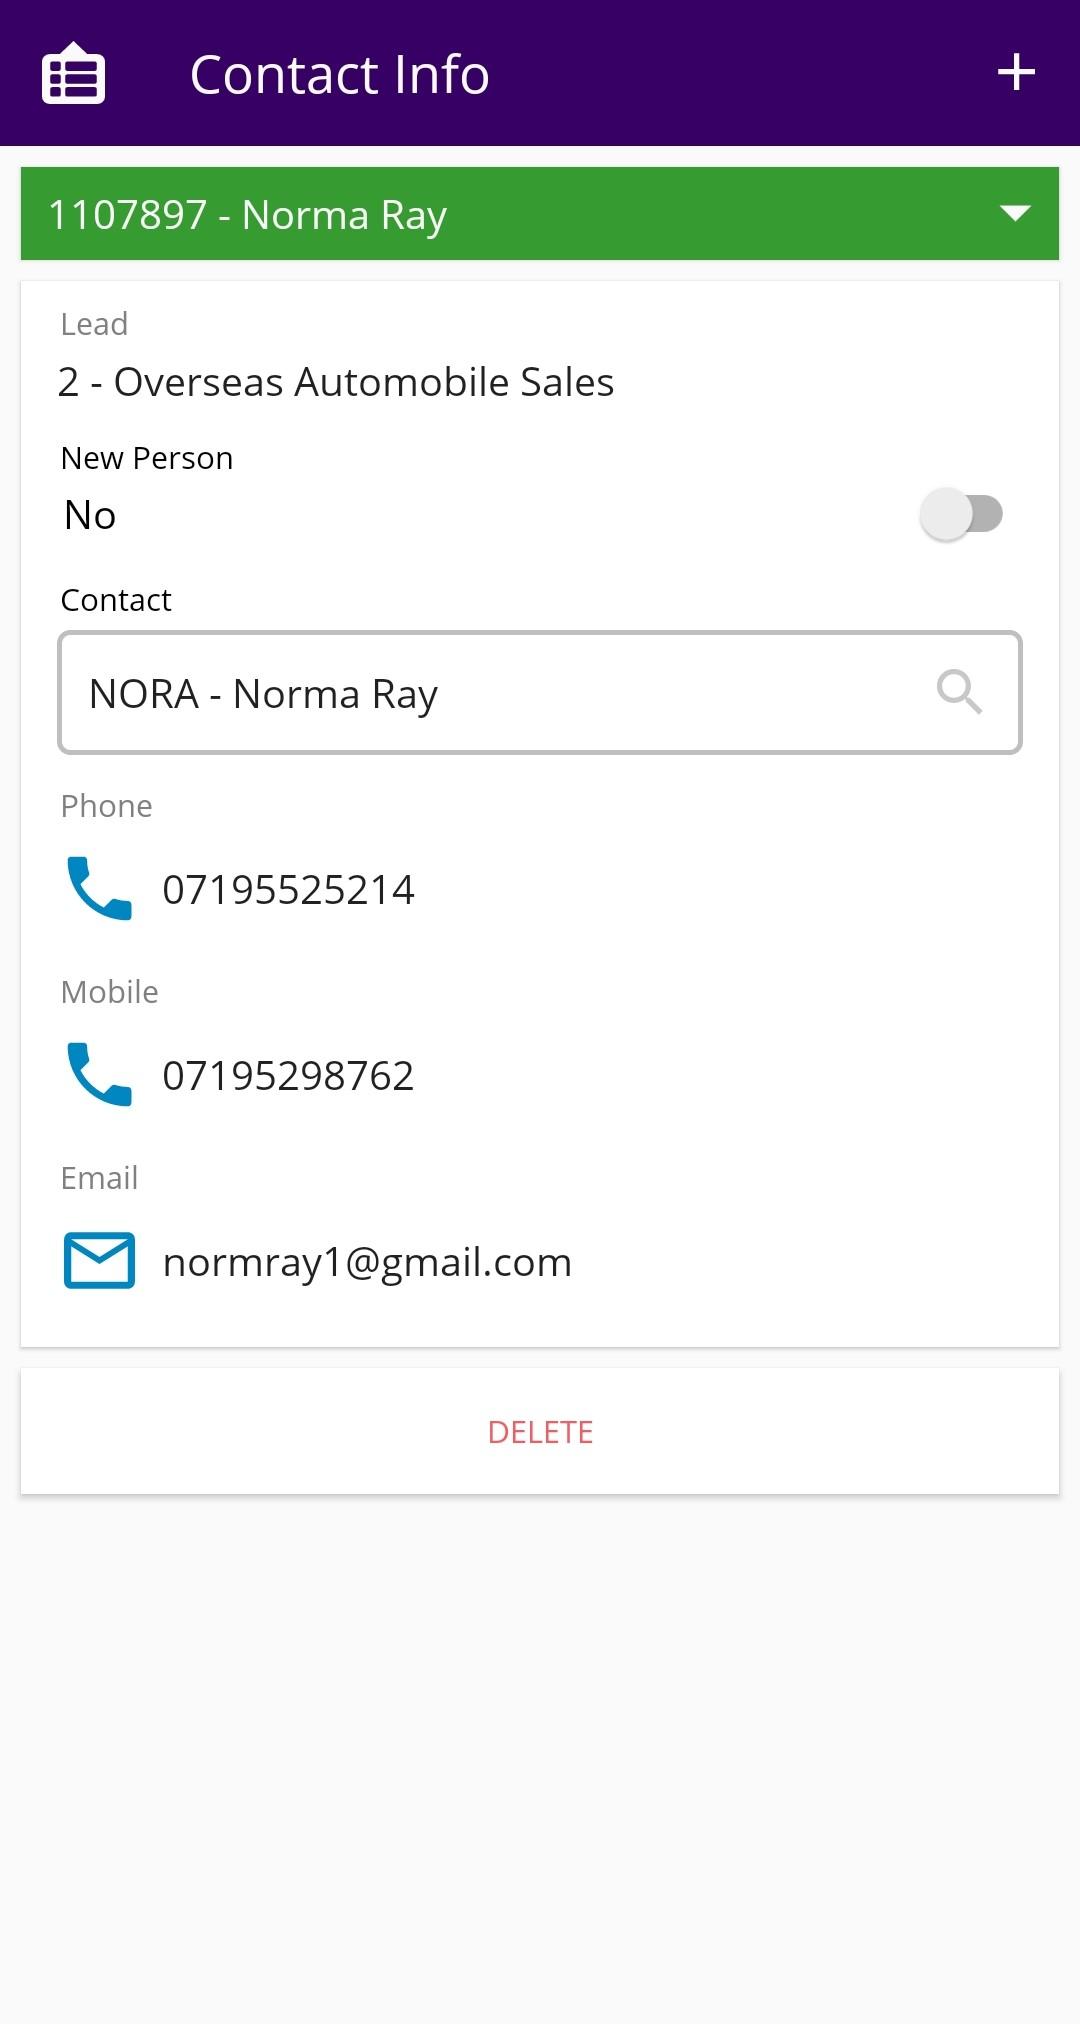
Task: Expand the 1107897 - Norma Ray dropdown arrow
Action: pyautogui.click(x=1015, y=213)
